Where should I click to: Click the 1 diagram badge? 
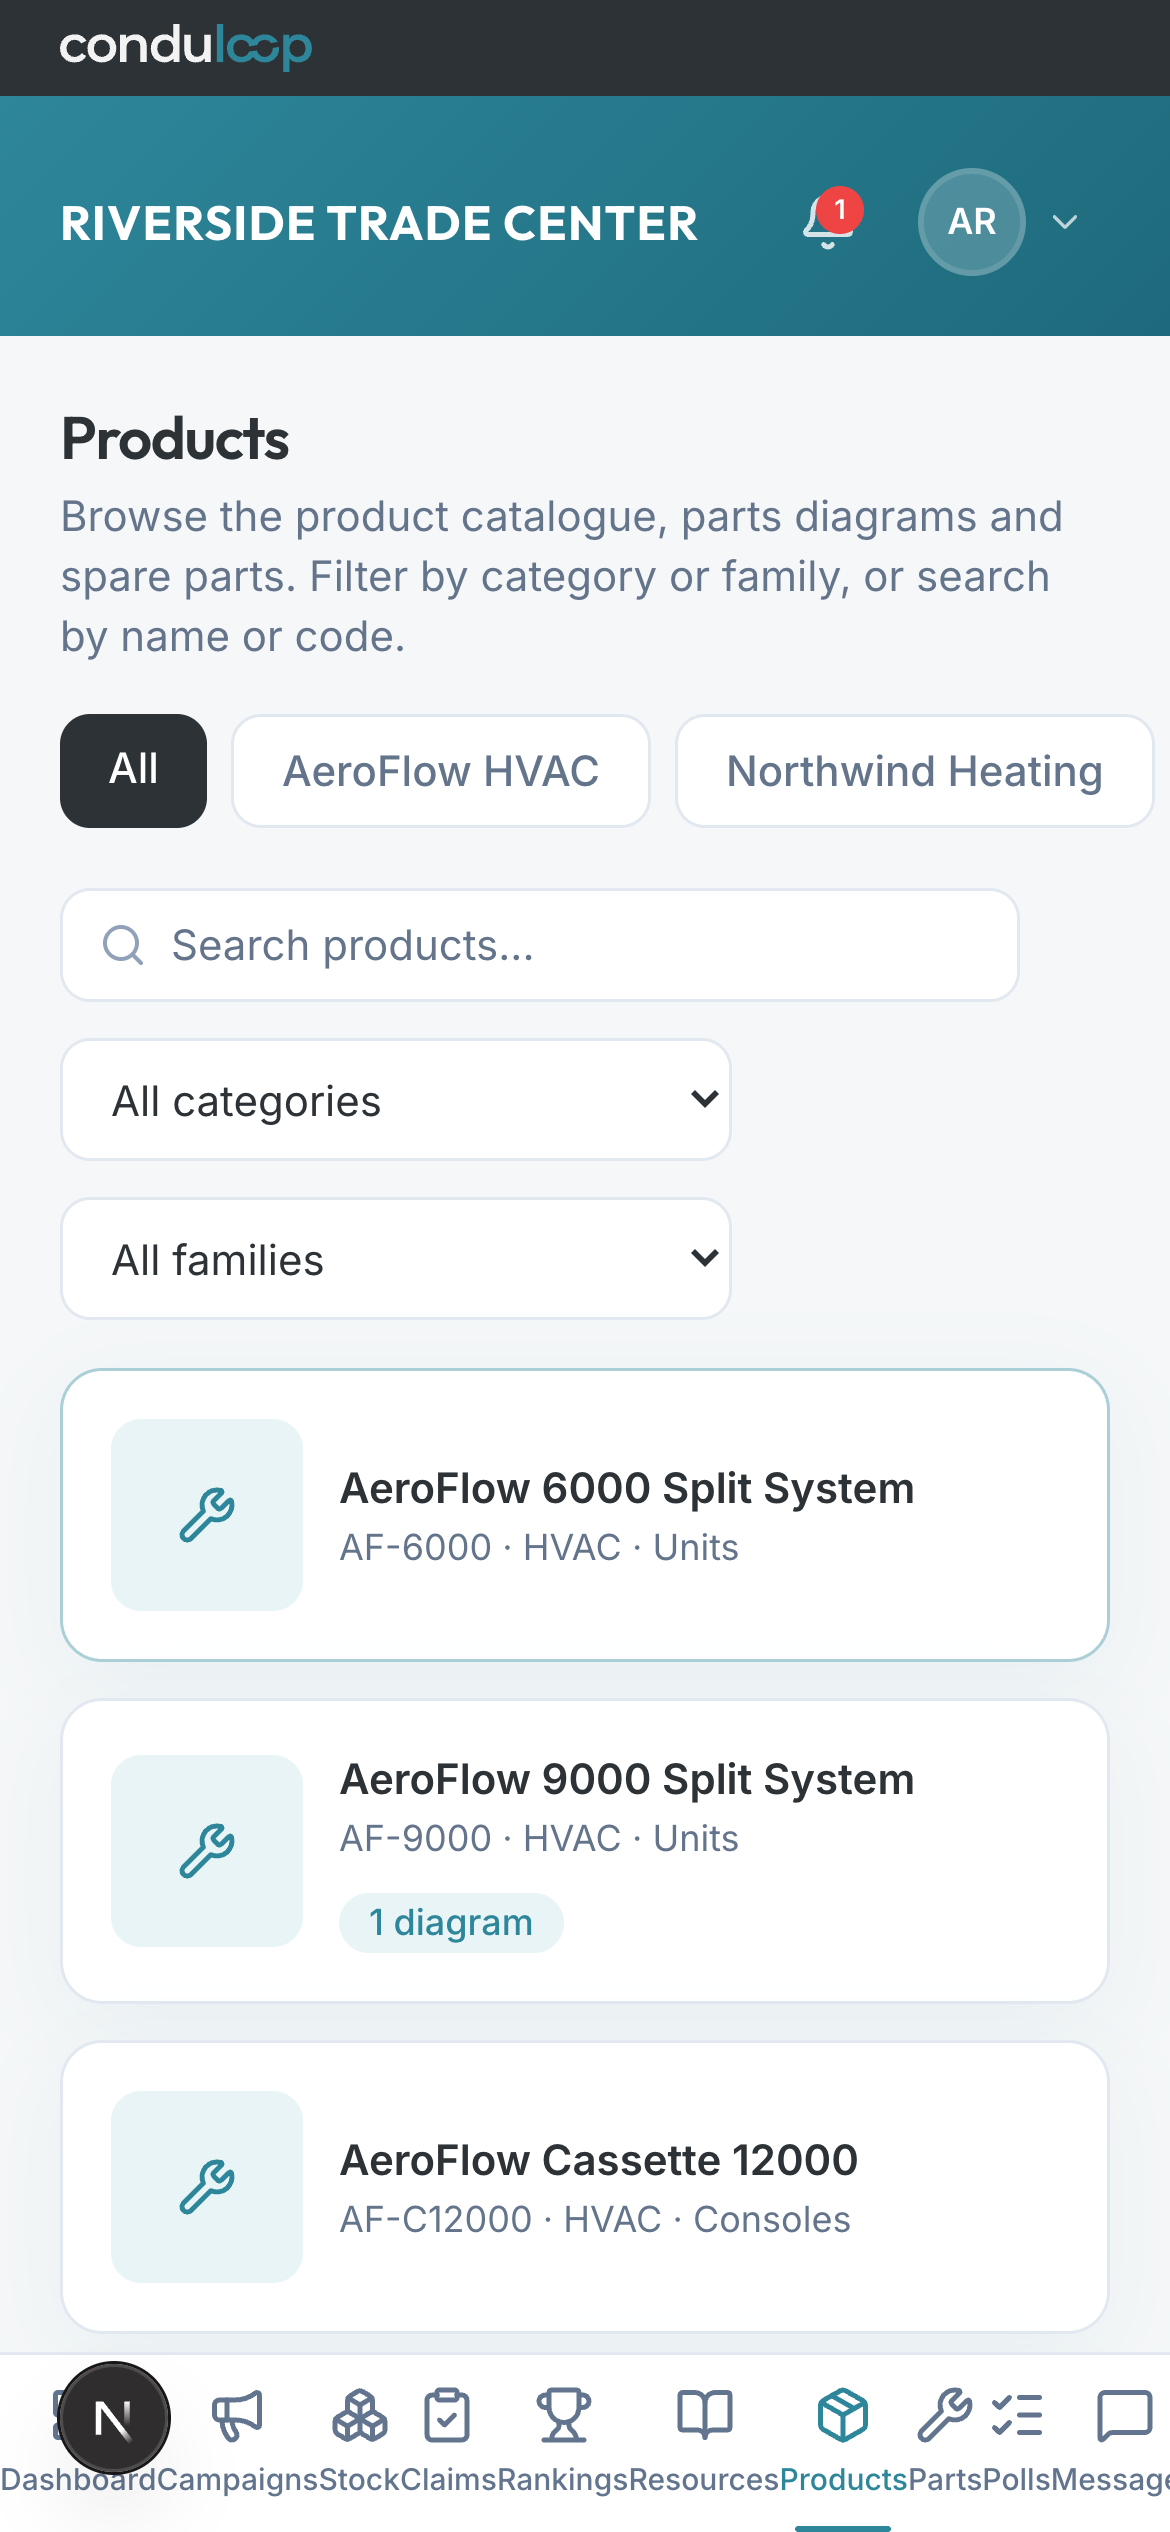pos(451,1922)
